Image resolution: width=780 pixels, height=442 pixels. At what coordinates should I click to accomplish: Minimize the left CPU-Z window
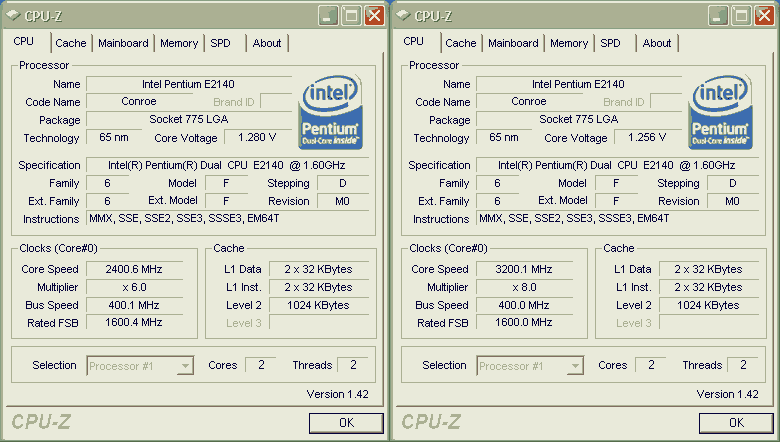tap(328, 16)
